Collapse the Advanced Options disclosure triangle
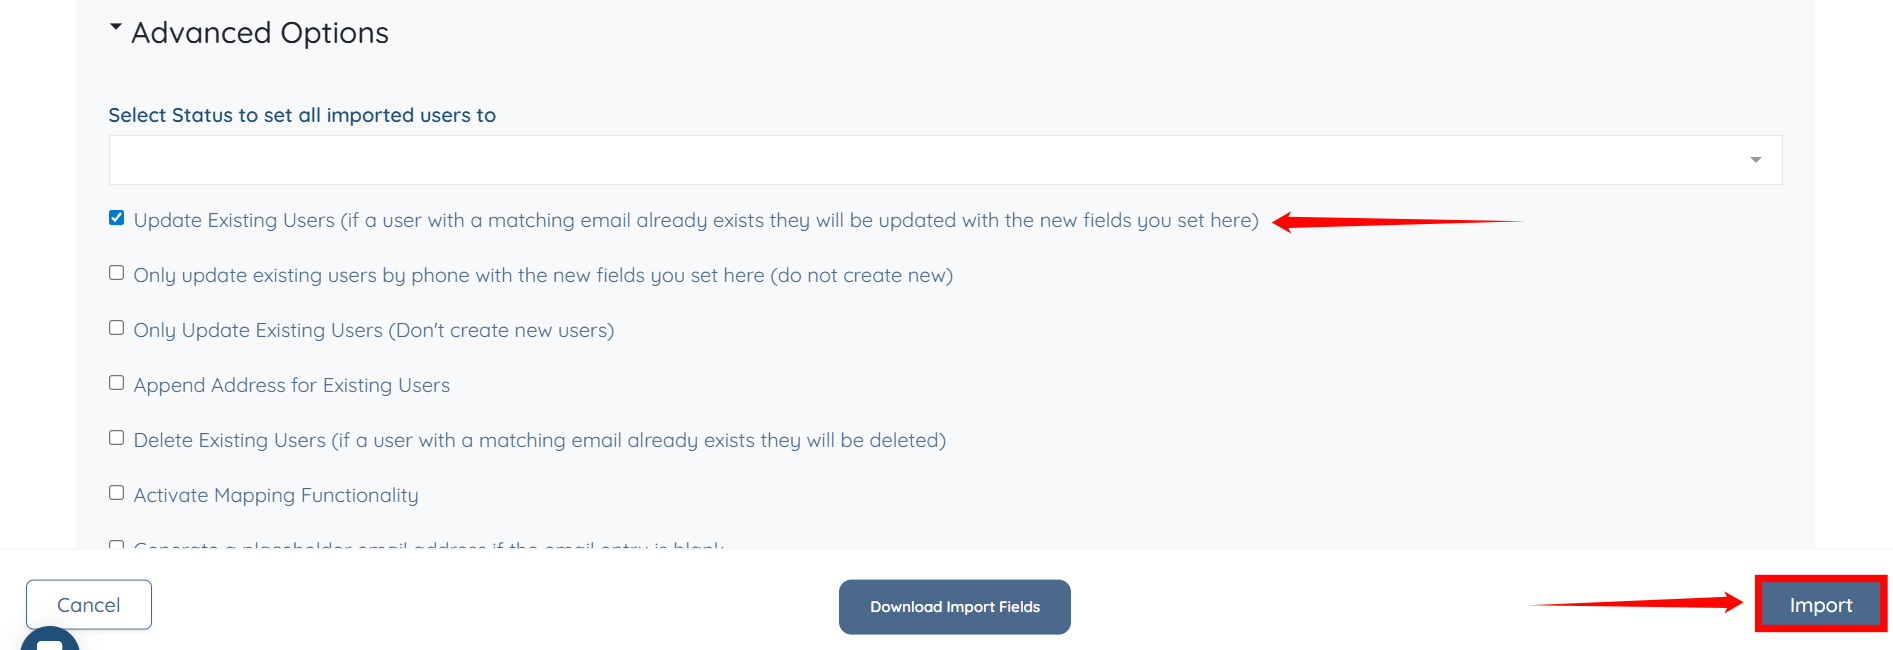Image resolution: width=1893 pixels, height=650 pixels. (x=116, y=28)
